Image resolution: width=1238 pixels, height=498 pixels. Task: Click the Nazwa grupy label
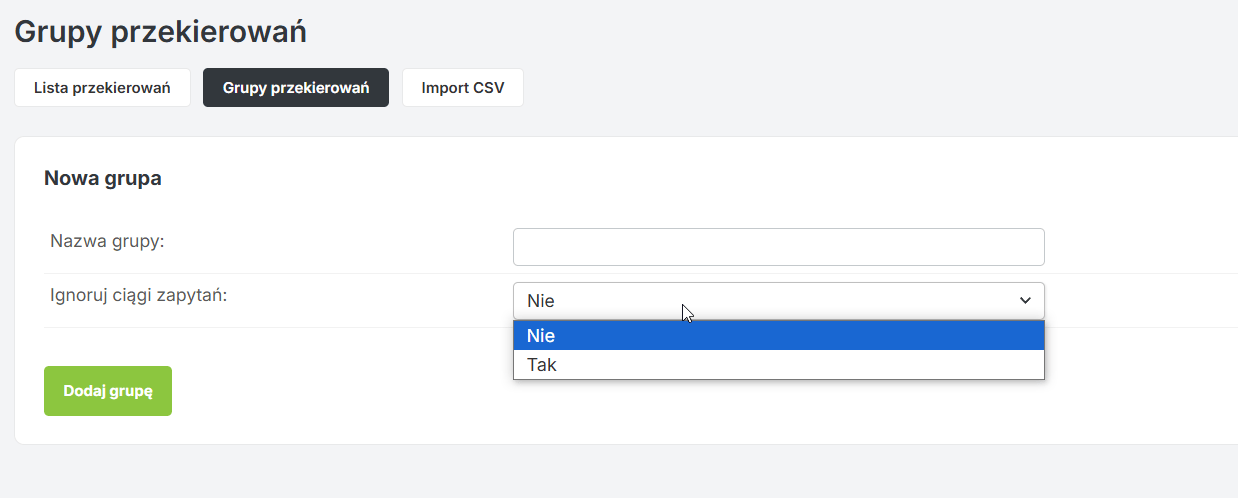[x=107, y=241]
